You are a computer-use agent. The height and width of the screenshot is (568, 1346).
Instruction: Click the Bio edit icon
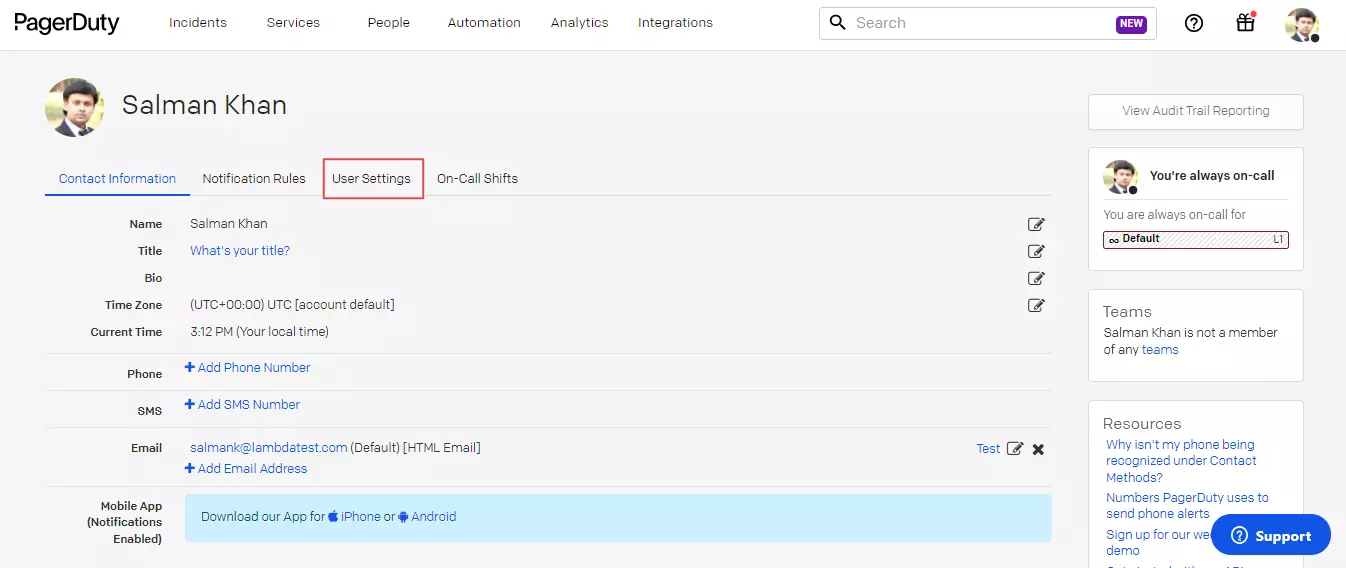click(1036, 278)
